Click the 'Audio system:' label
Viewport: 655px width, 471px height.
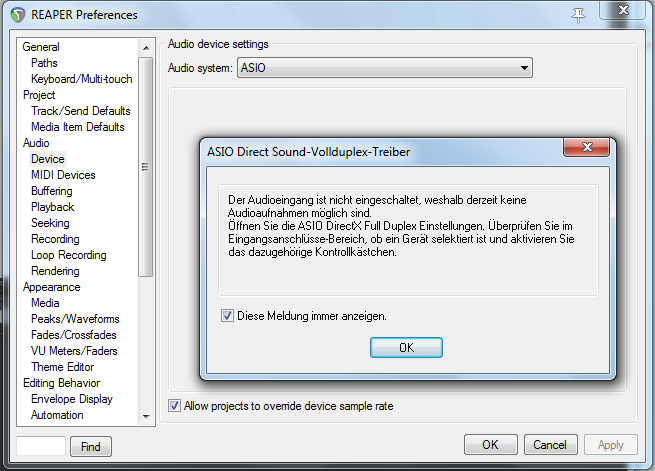pos(200,68)
